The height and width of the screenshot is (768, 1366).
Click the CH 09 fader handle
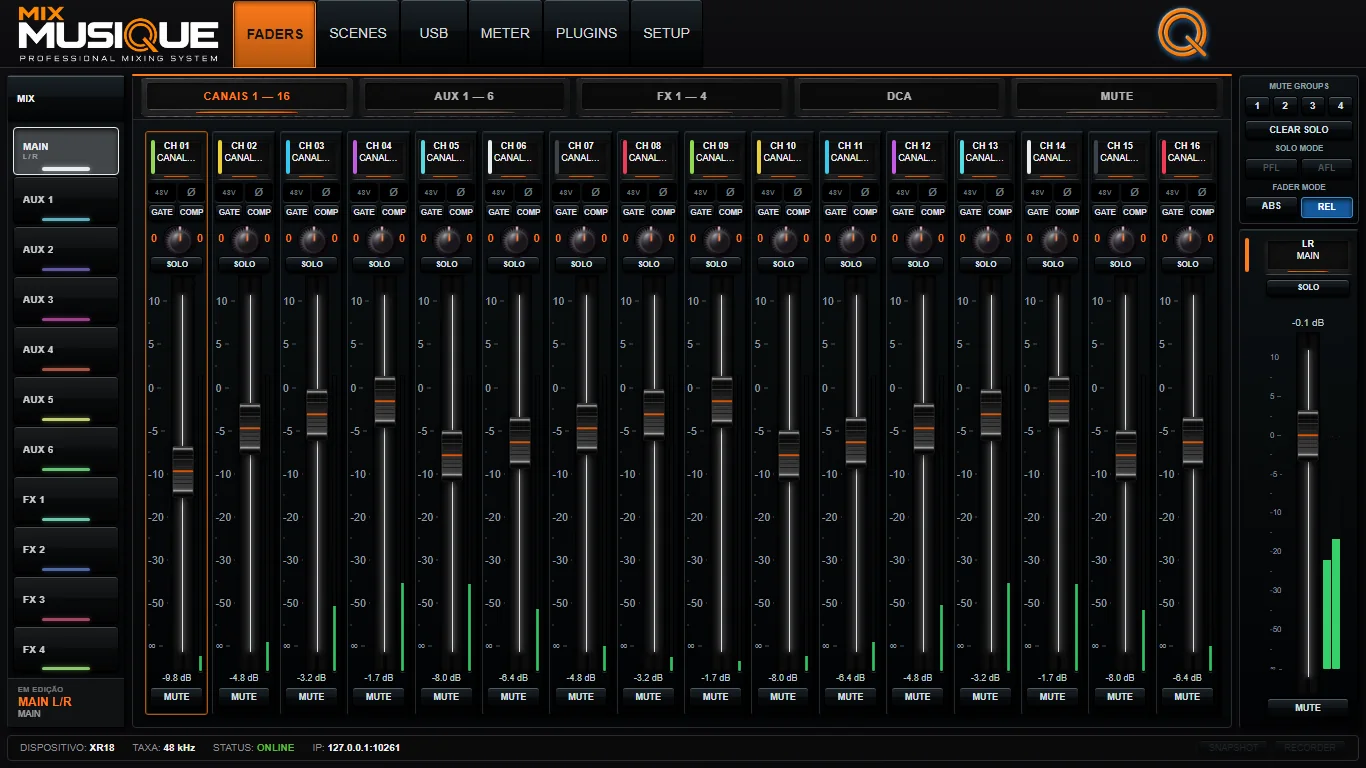tap(722, 400)
